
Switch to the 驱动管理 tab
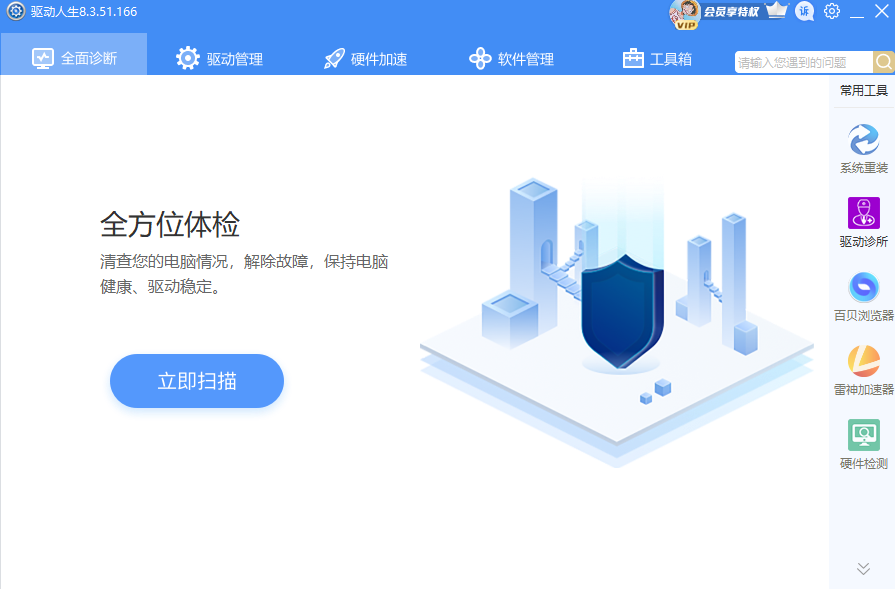(x=219, y=58)
